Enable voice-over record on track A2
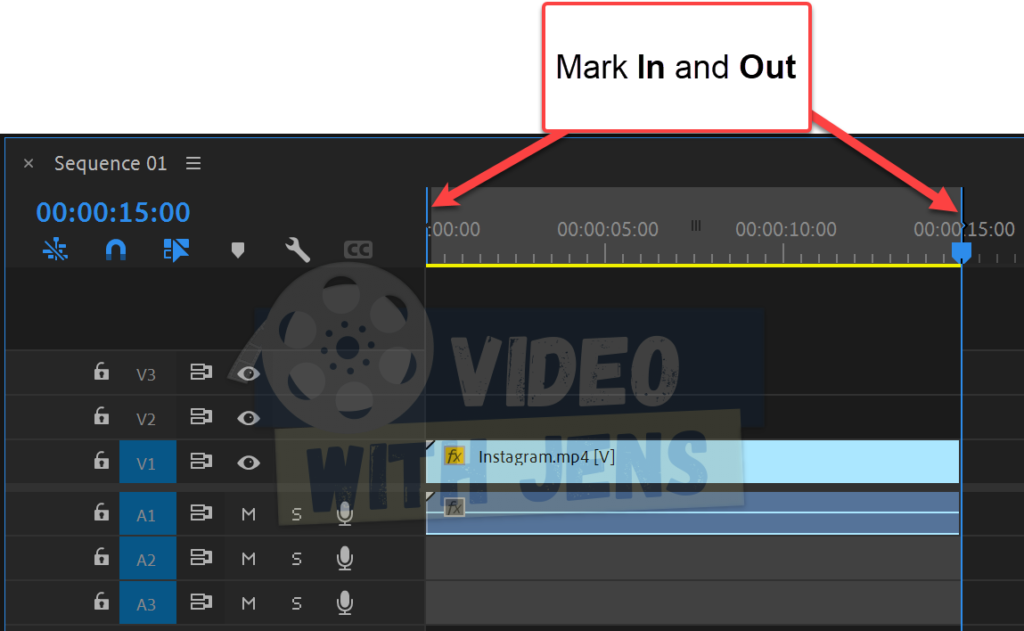 pos(345,558)
